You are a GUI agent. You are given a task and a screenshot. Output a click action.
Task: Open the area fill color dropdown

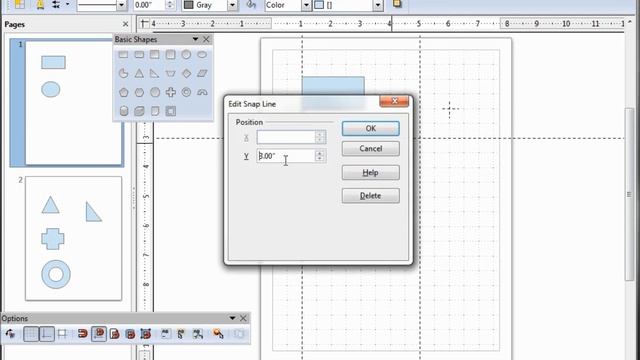pos(378,5)
